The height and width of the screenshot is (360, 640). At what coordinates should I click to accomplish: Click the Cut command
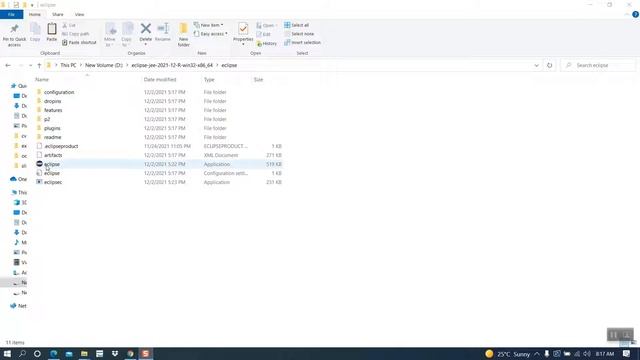[69, 25]
